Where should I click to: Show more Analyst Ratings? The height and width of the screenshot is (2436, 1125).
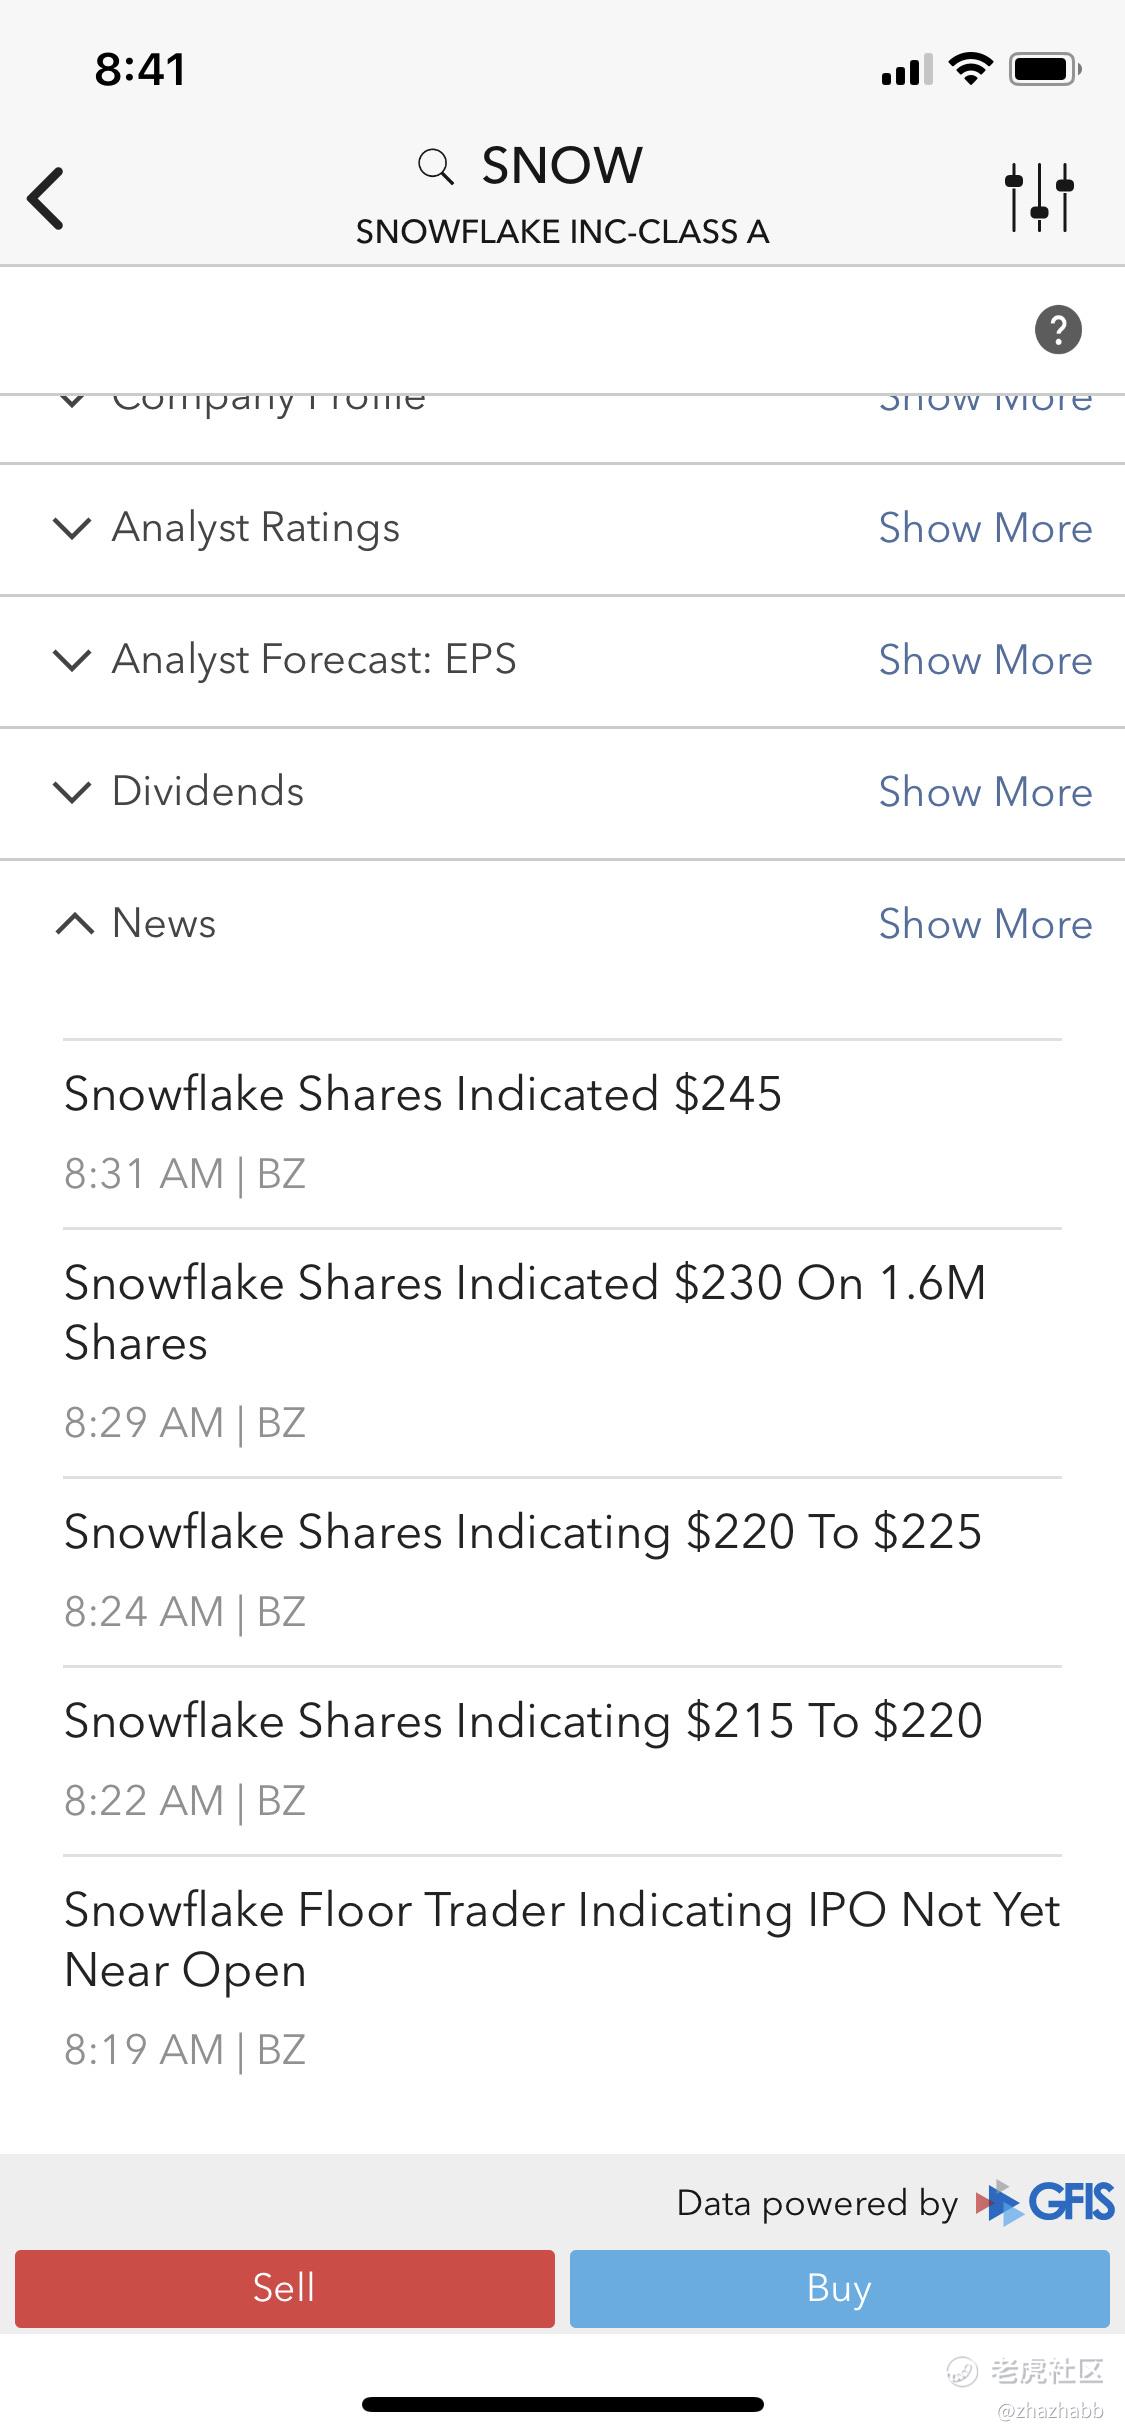(x=985, y=528)
